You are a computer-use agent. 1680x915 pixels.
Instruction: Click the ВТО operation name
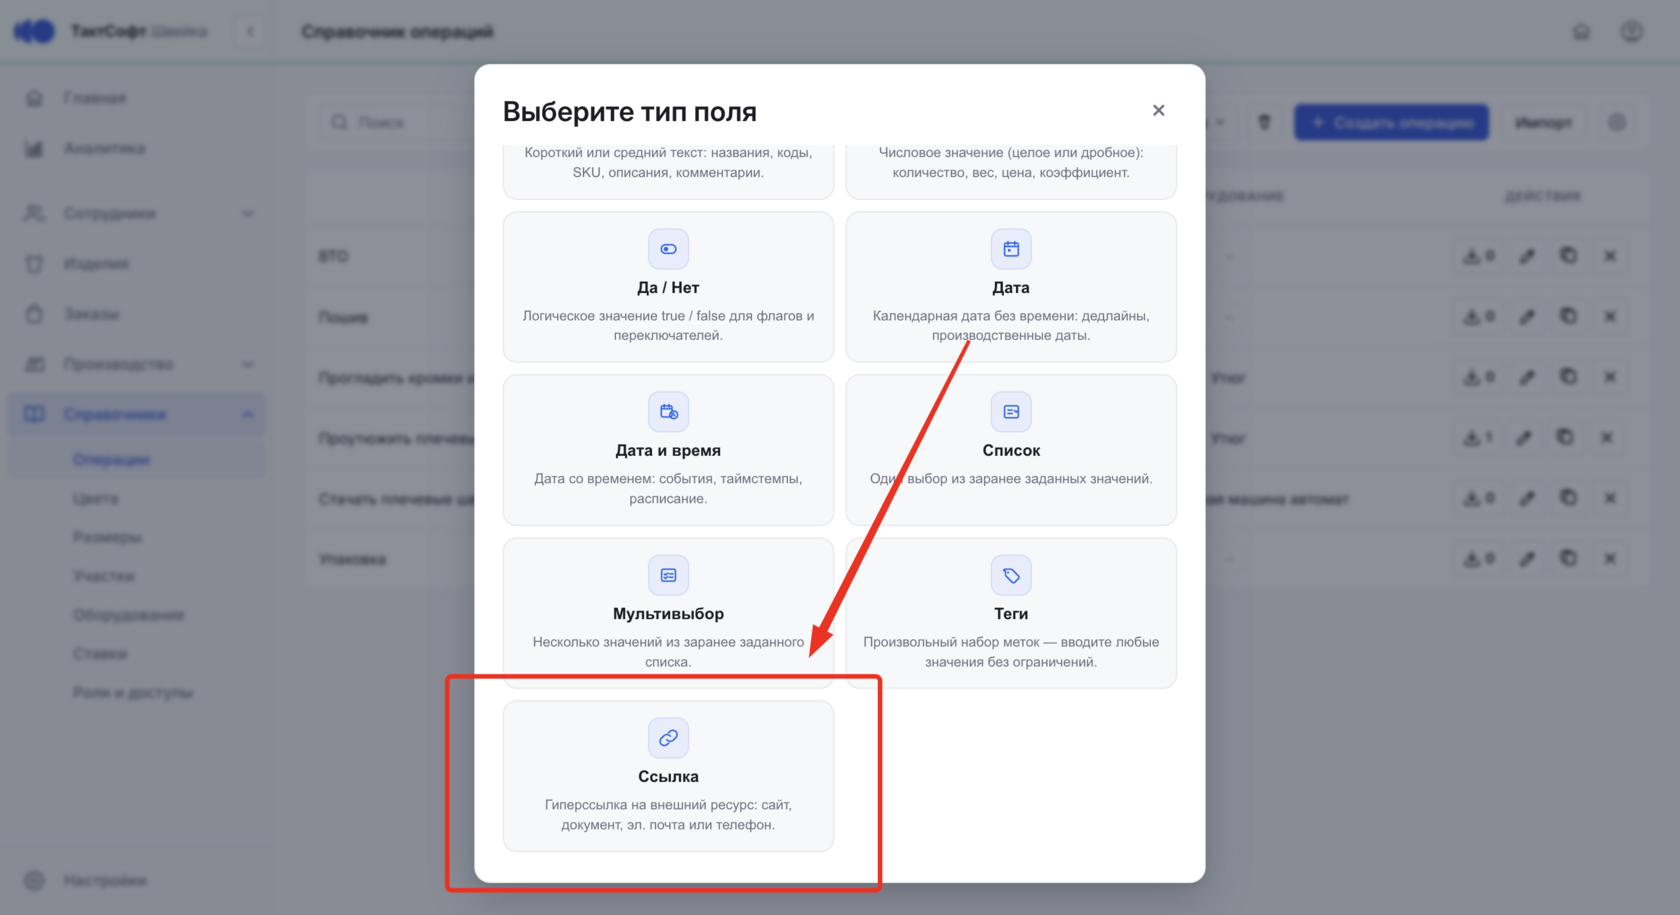click(x=333, y=257)
